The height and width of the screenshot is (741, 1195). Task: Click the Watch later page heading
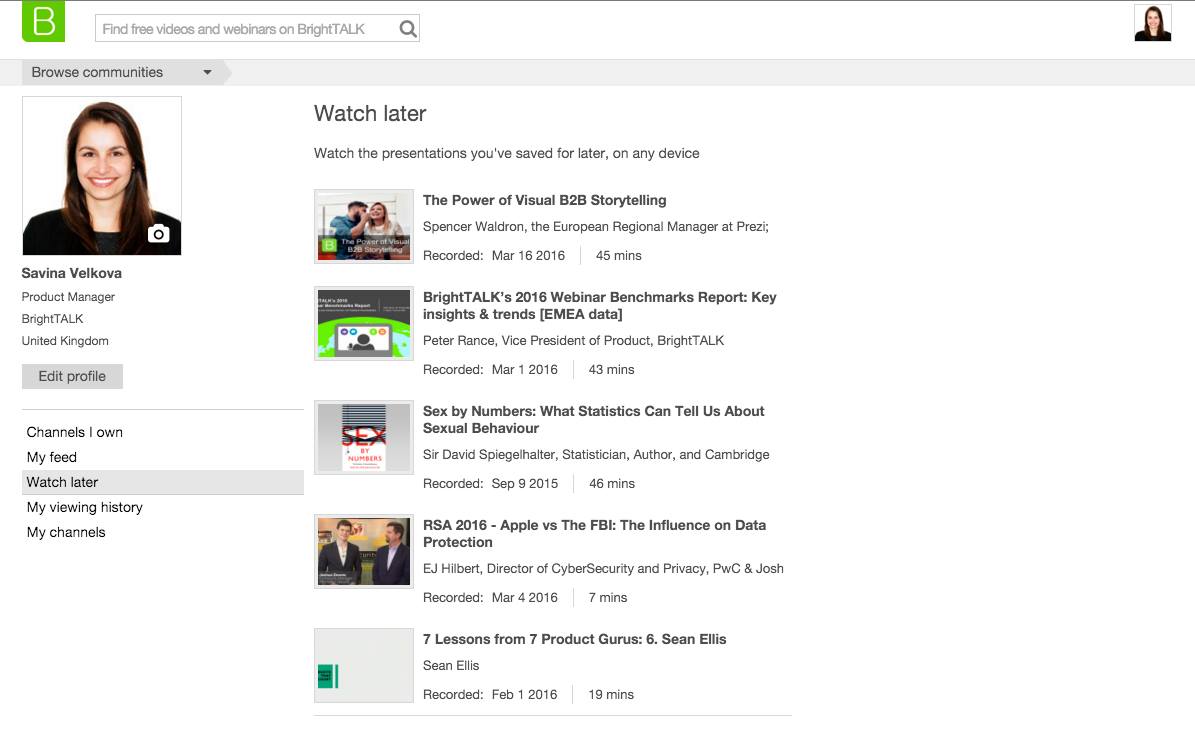(370, 114)
